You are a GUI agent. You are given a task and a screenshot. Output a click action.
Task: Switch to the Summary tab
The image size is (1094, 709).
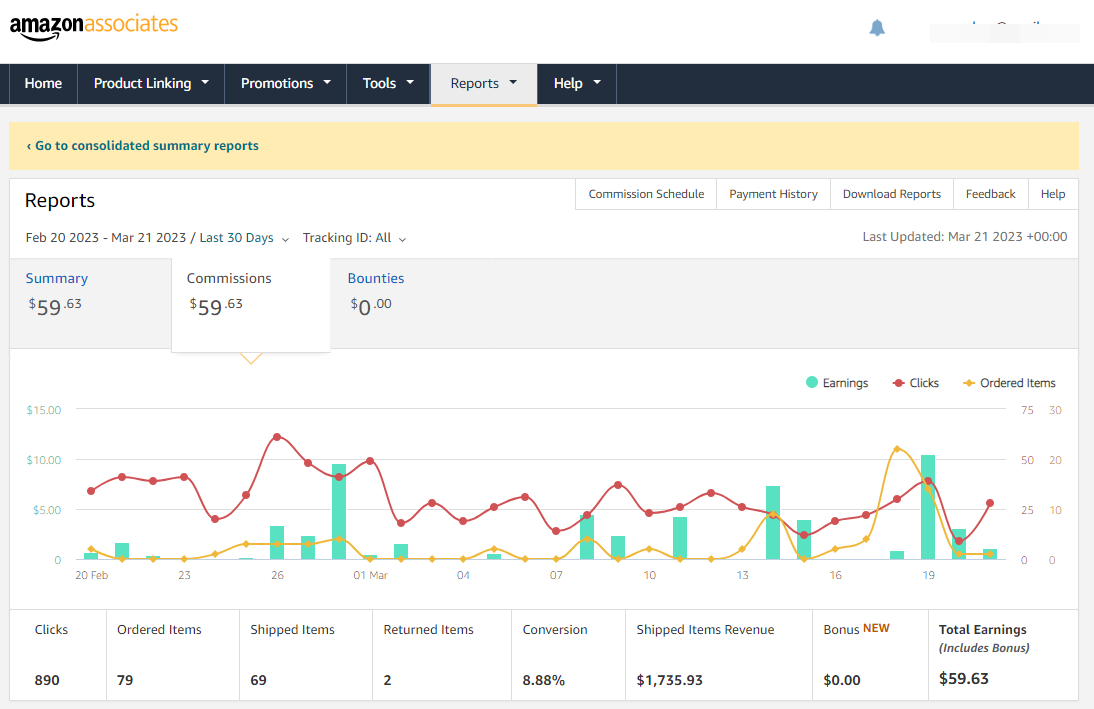tap(57, 278)
